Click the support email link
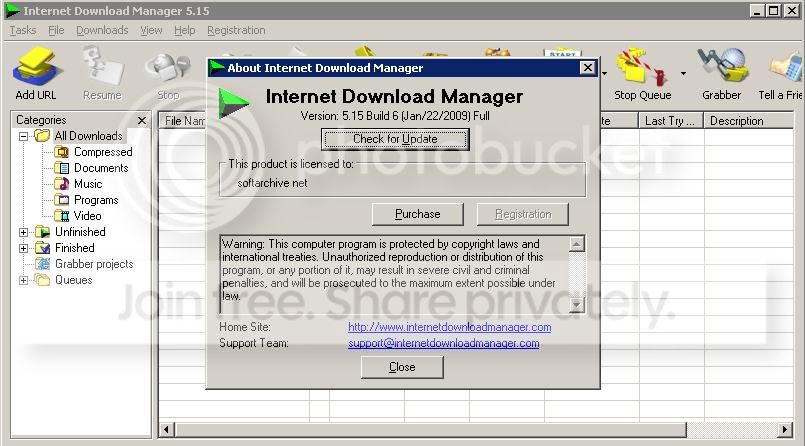The height and width of the screenshot is (446, 805). 444,343
